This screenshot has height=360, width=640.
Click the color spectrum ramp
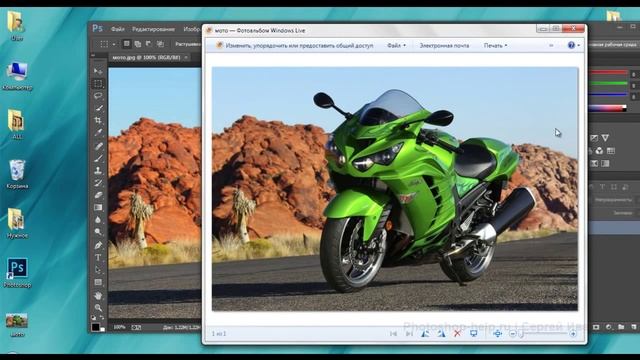tap(608, 108)
